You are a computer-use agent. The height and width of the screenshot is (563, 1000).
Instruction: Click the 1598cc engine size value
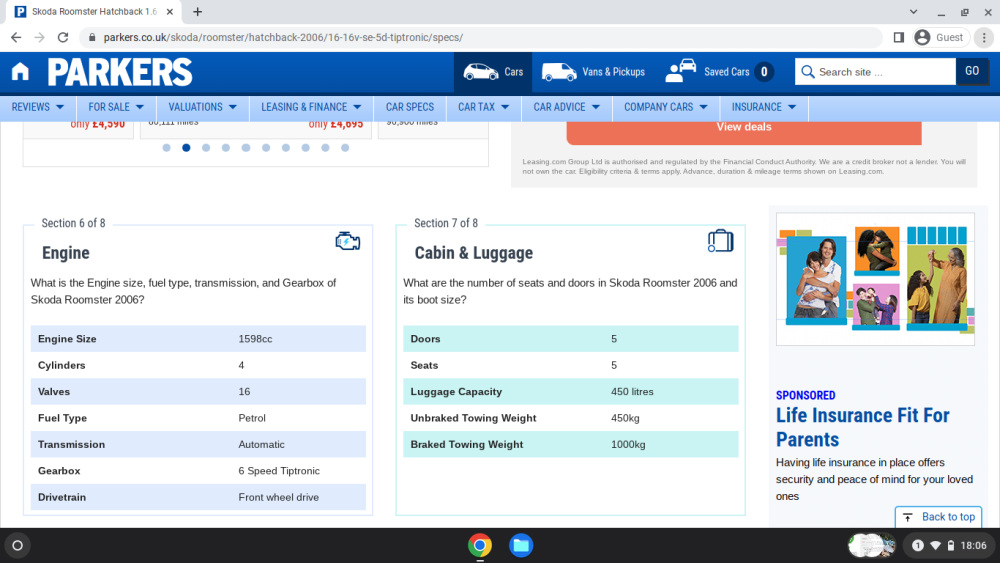tap(255, 339)
